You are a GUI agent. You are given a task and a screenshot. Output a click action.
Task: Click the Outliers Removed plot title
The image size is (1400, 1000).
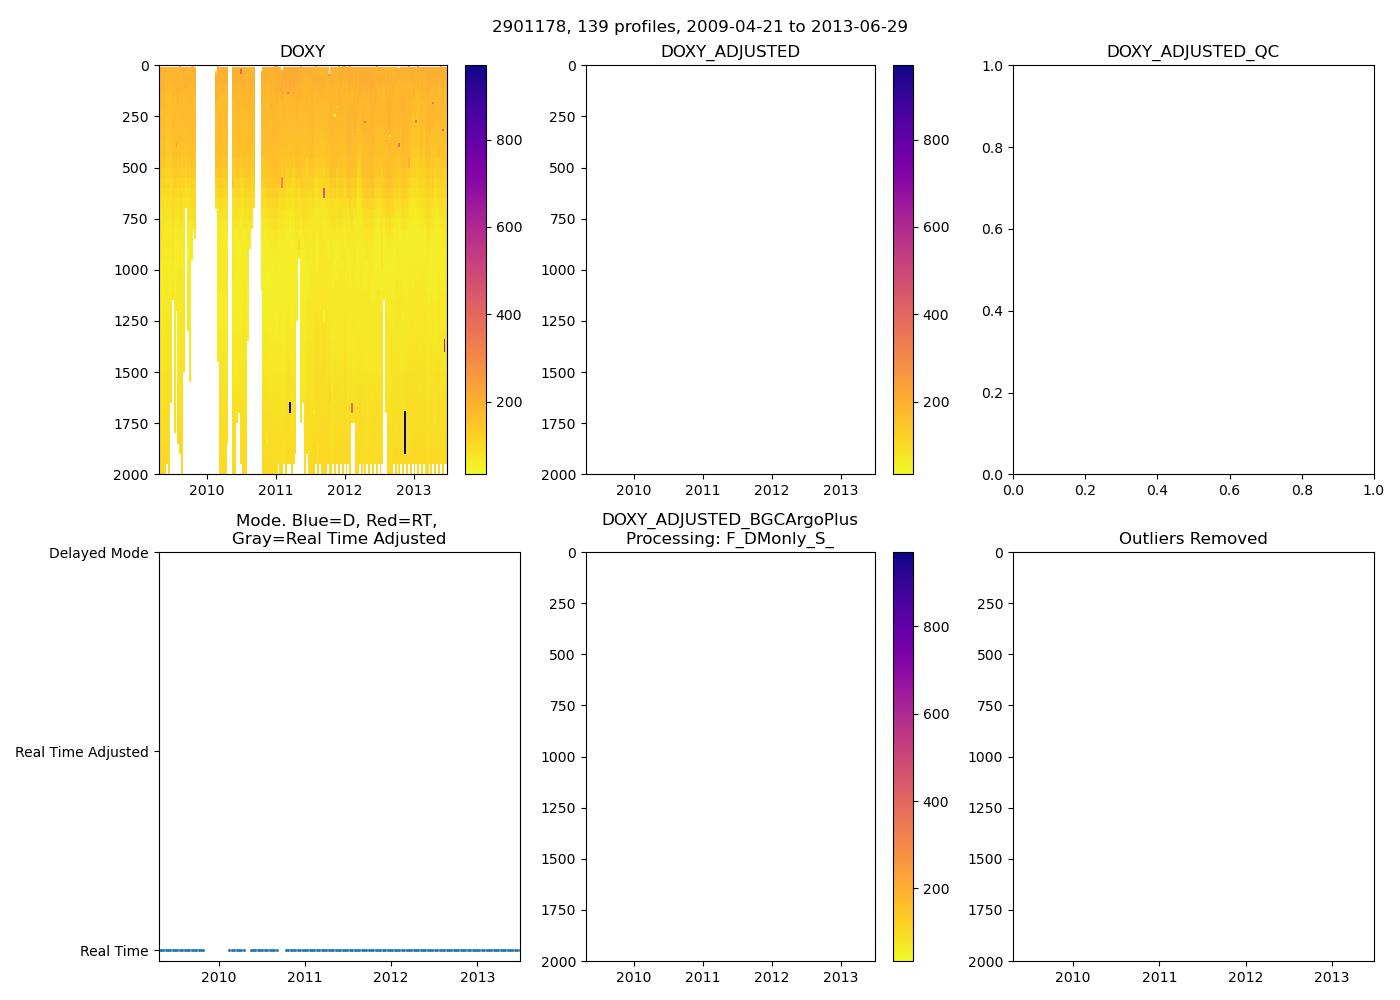[1192, 539]
